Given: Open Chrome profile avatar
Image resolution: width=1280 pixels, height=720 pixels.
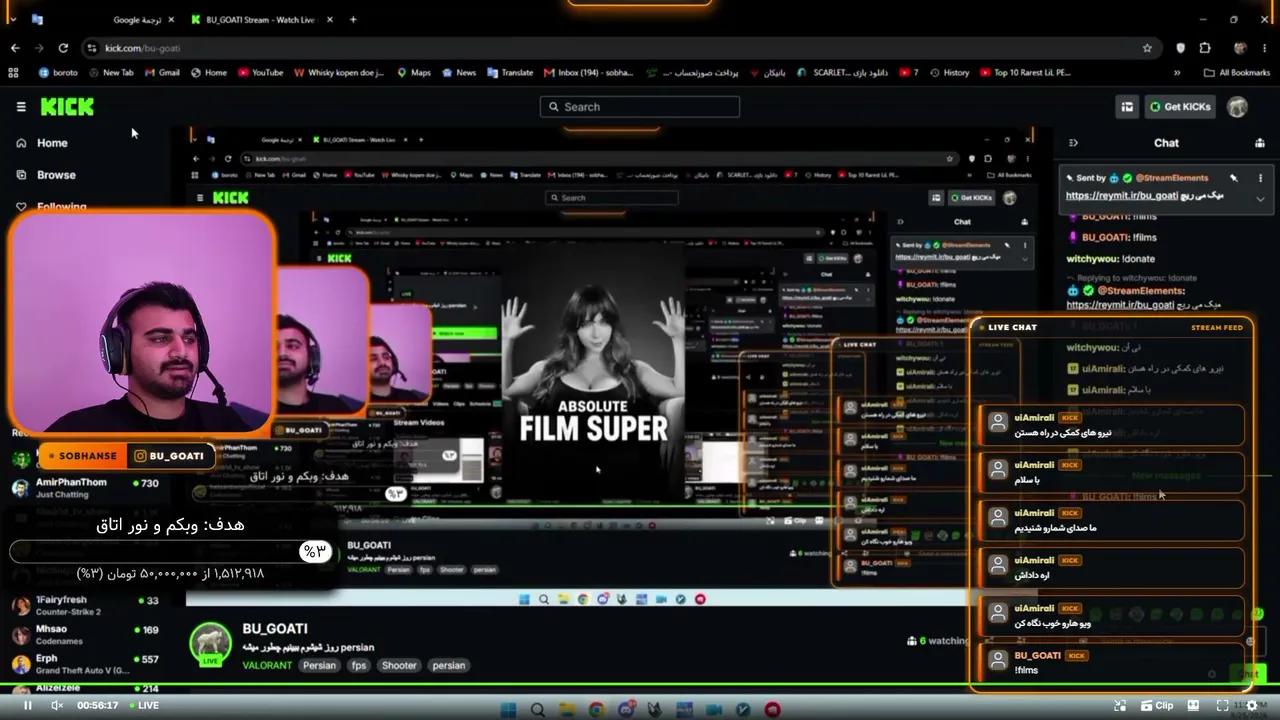Looking at the screenshot, I should [1240, 48].
